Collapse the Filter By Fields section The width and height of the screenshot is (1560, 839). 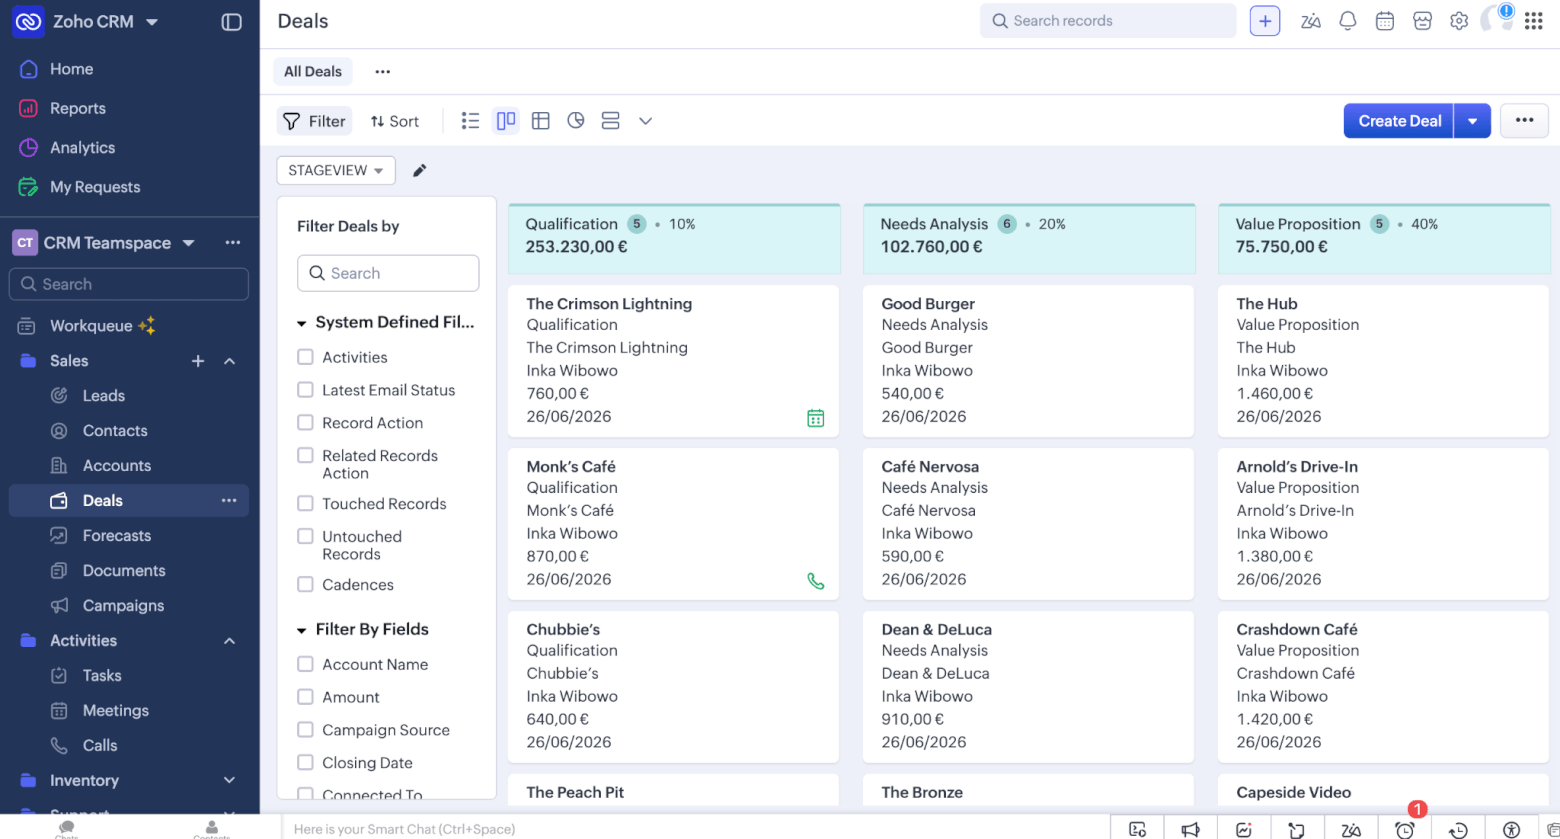coord(302,630)
